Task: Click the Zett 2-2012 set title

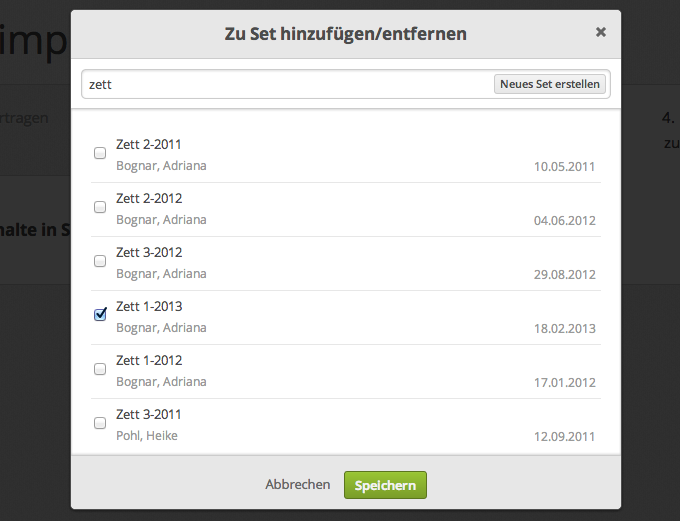Action: [x=149, y=198]
